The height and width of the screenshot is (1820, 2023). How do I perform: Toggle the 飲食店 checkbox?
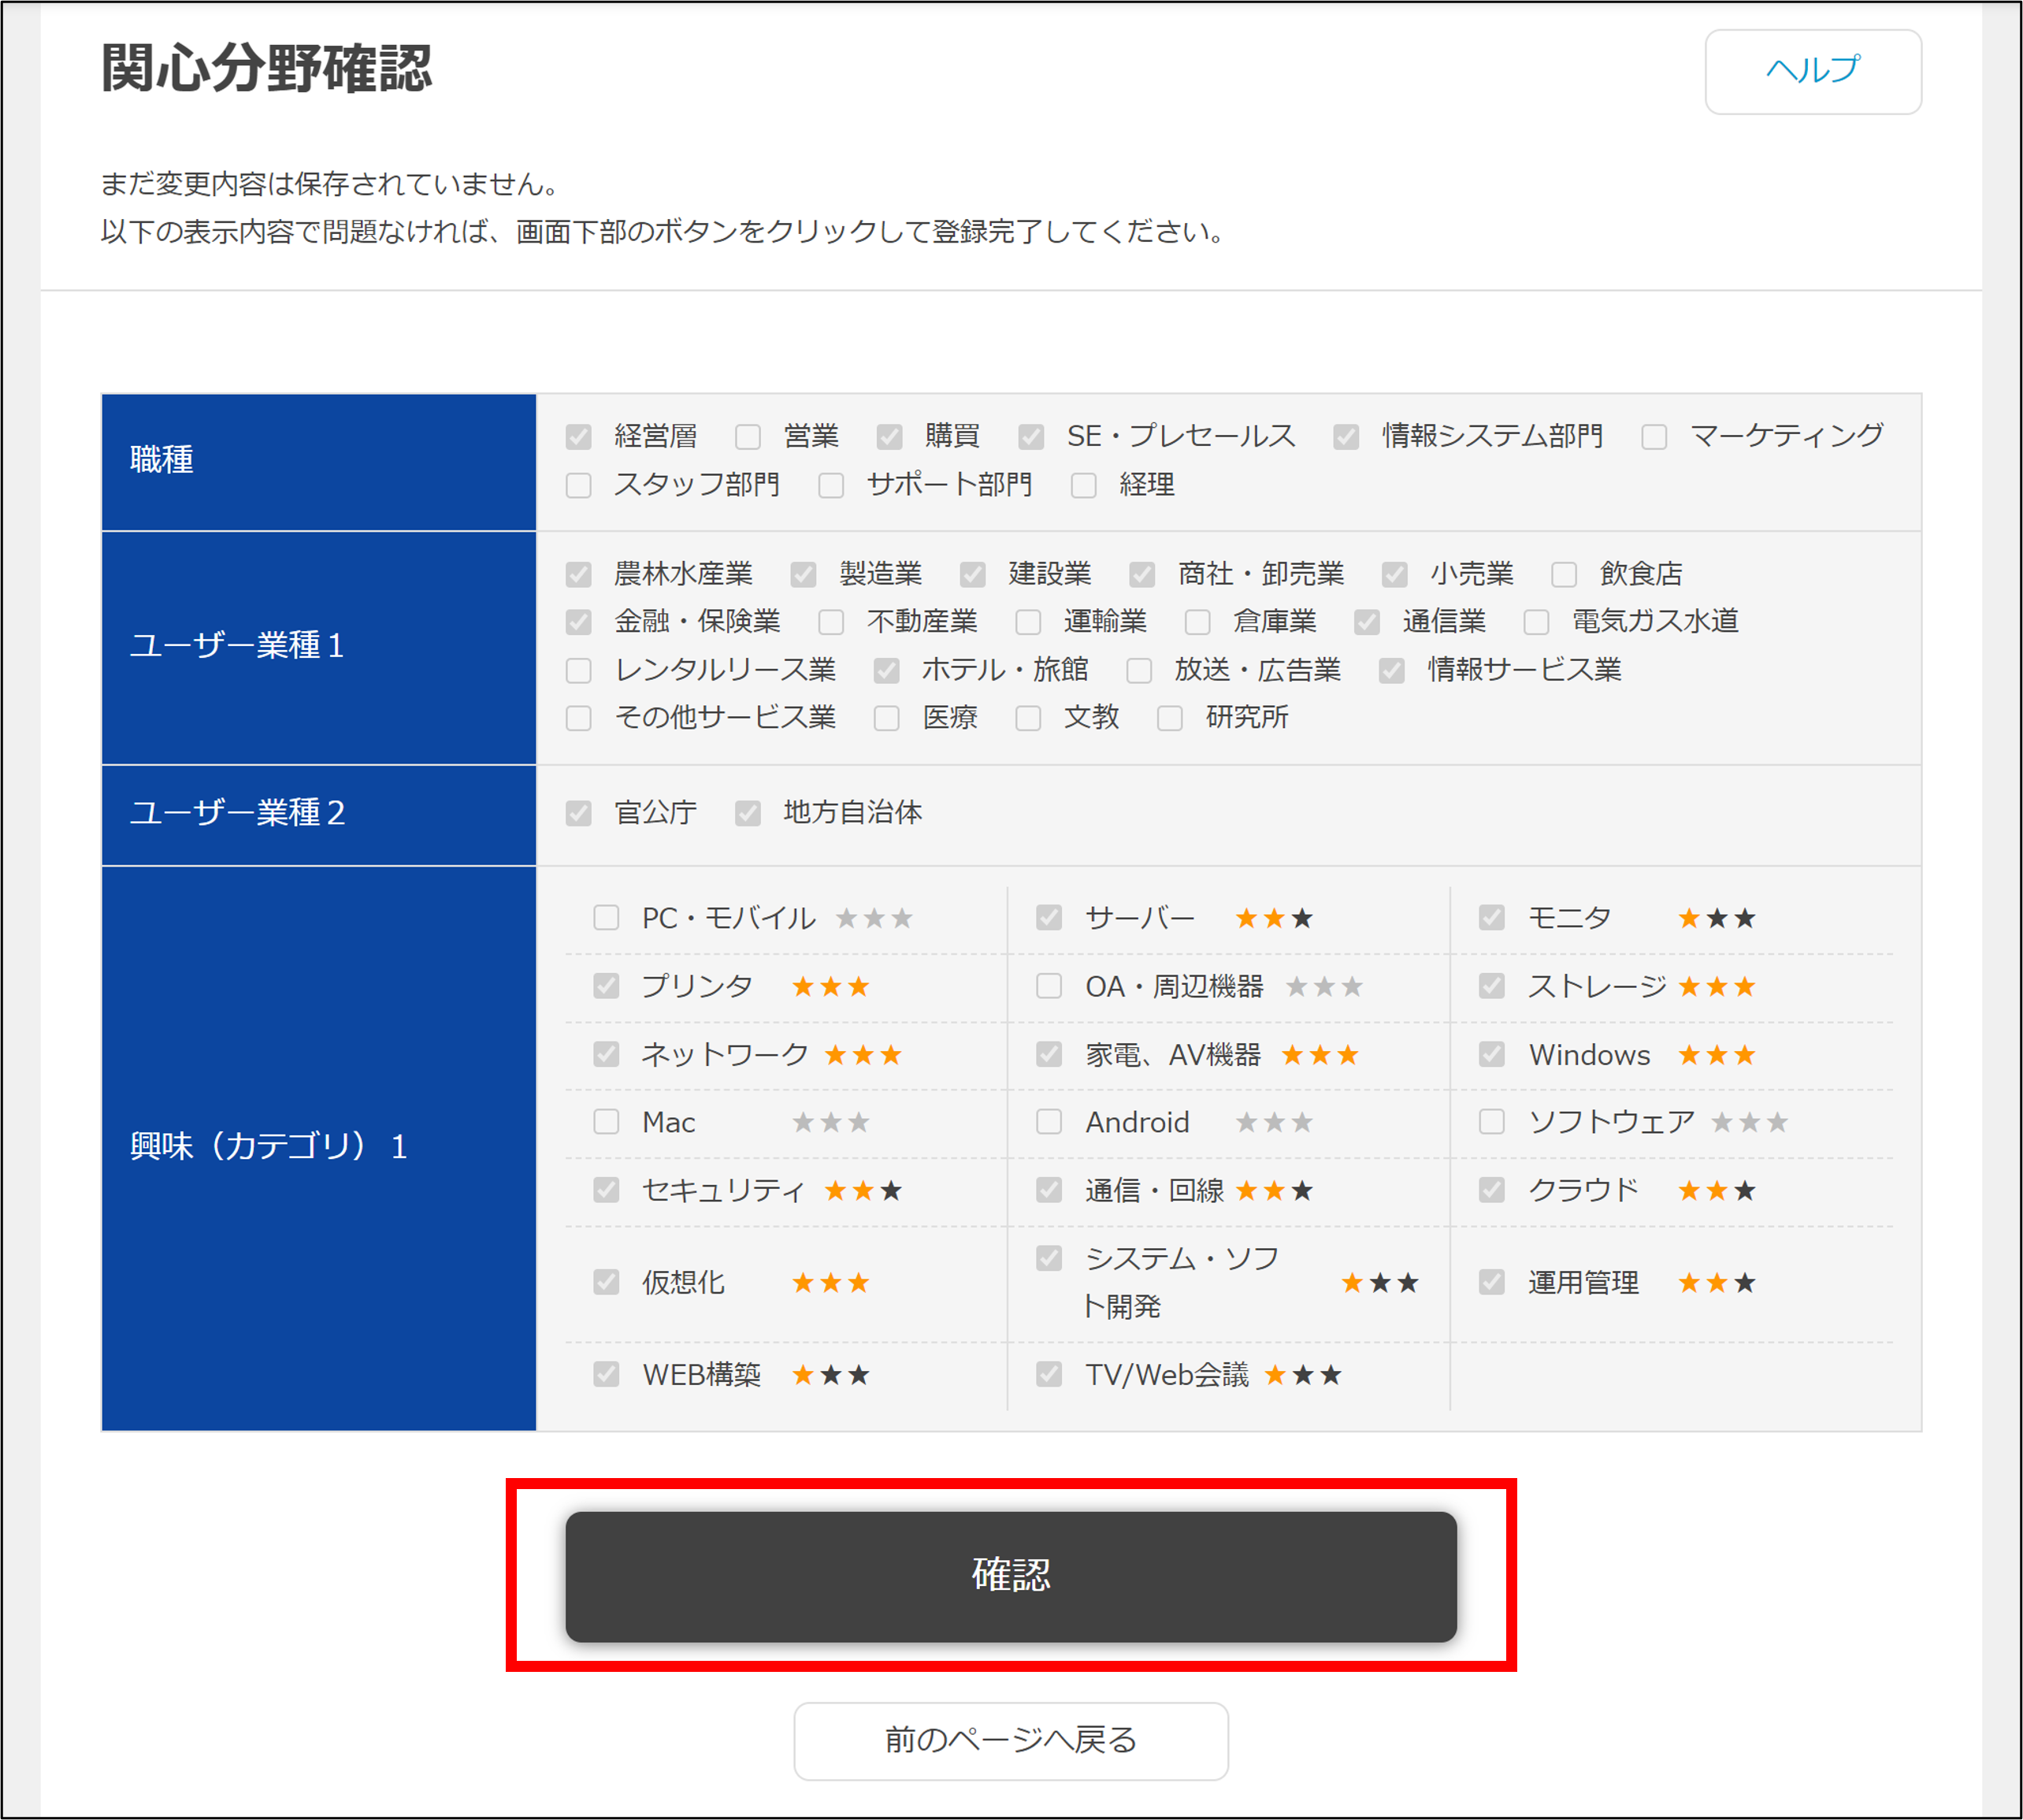point(1564,574)
